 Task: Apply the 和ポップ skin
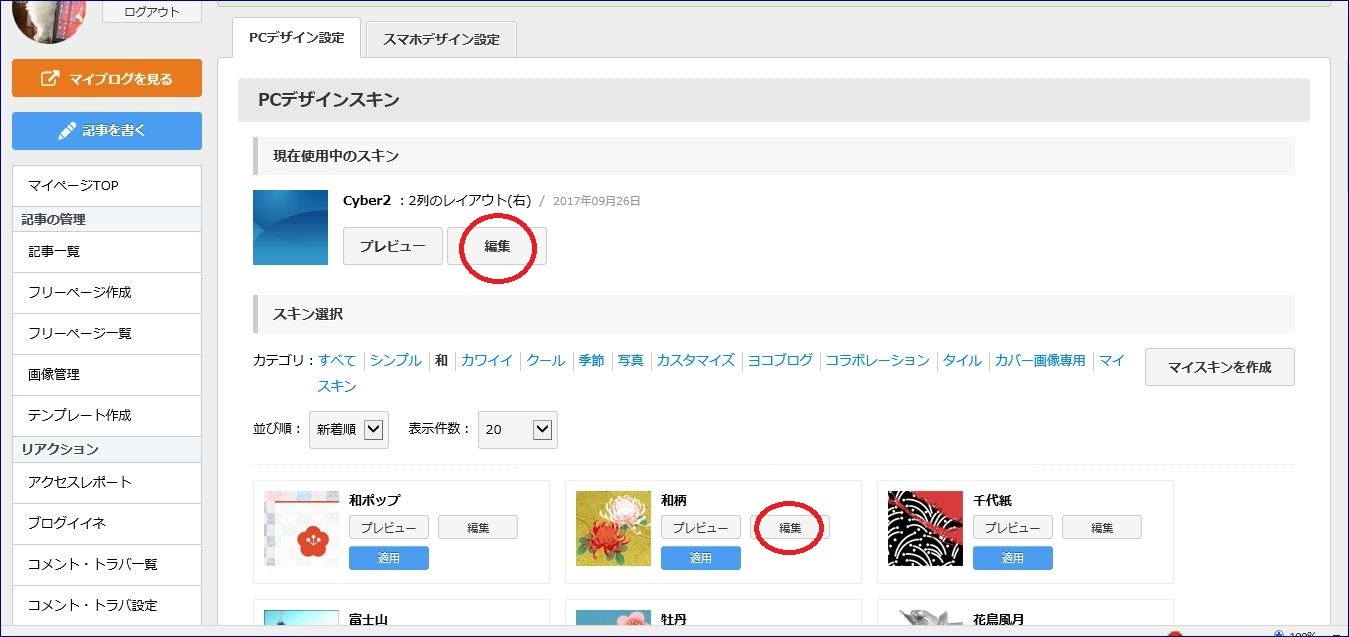click(389, 558)
